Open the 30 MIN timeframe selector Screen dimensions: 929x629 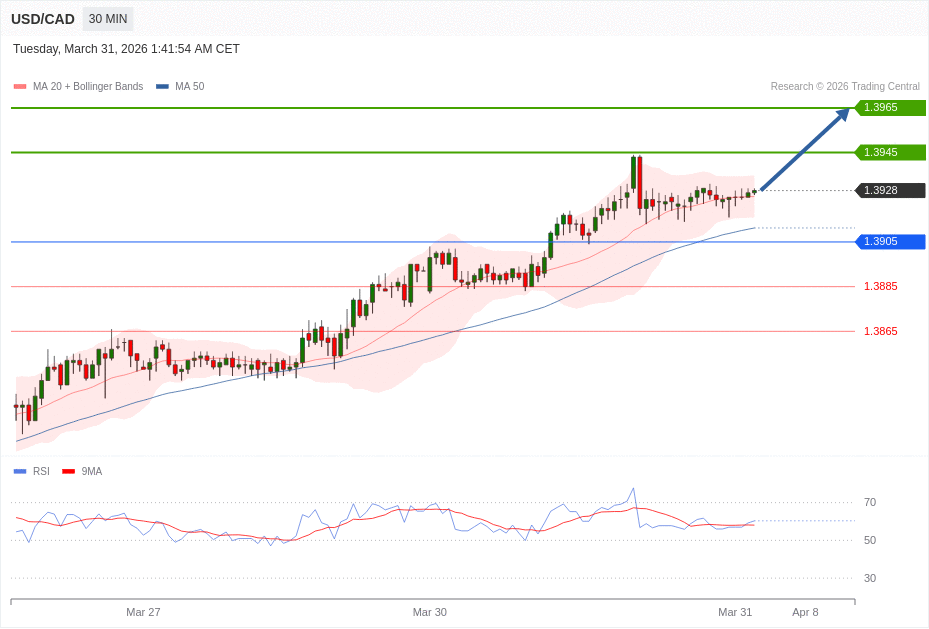coord(107,19)
